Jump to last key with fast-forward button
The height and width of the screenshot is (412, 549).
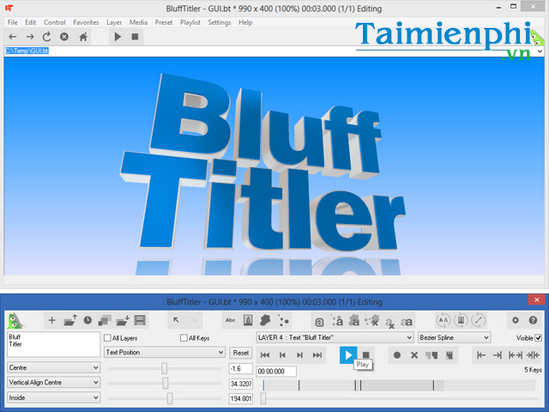317,355
